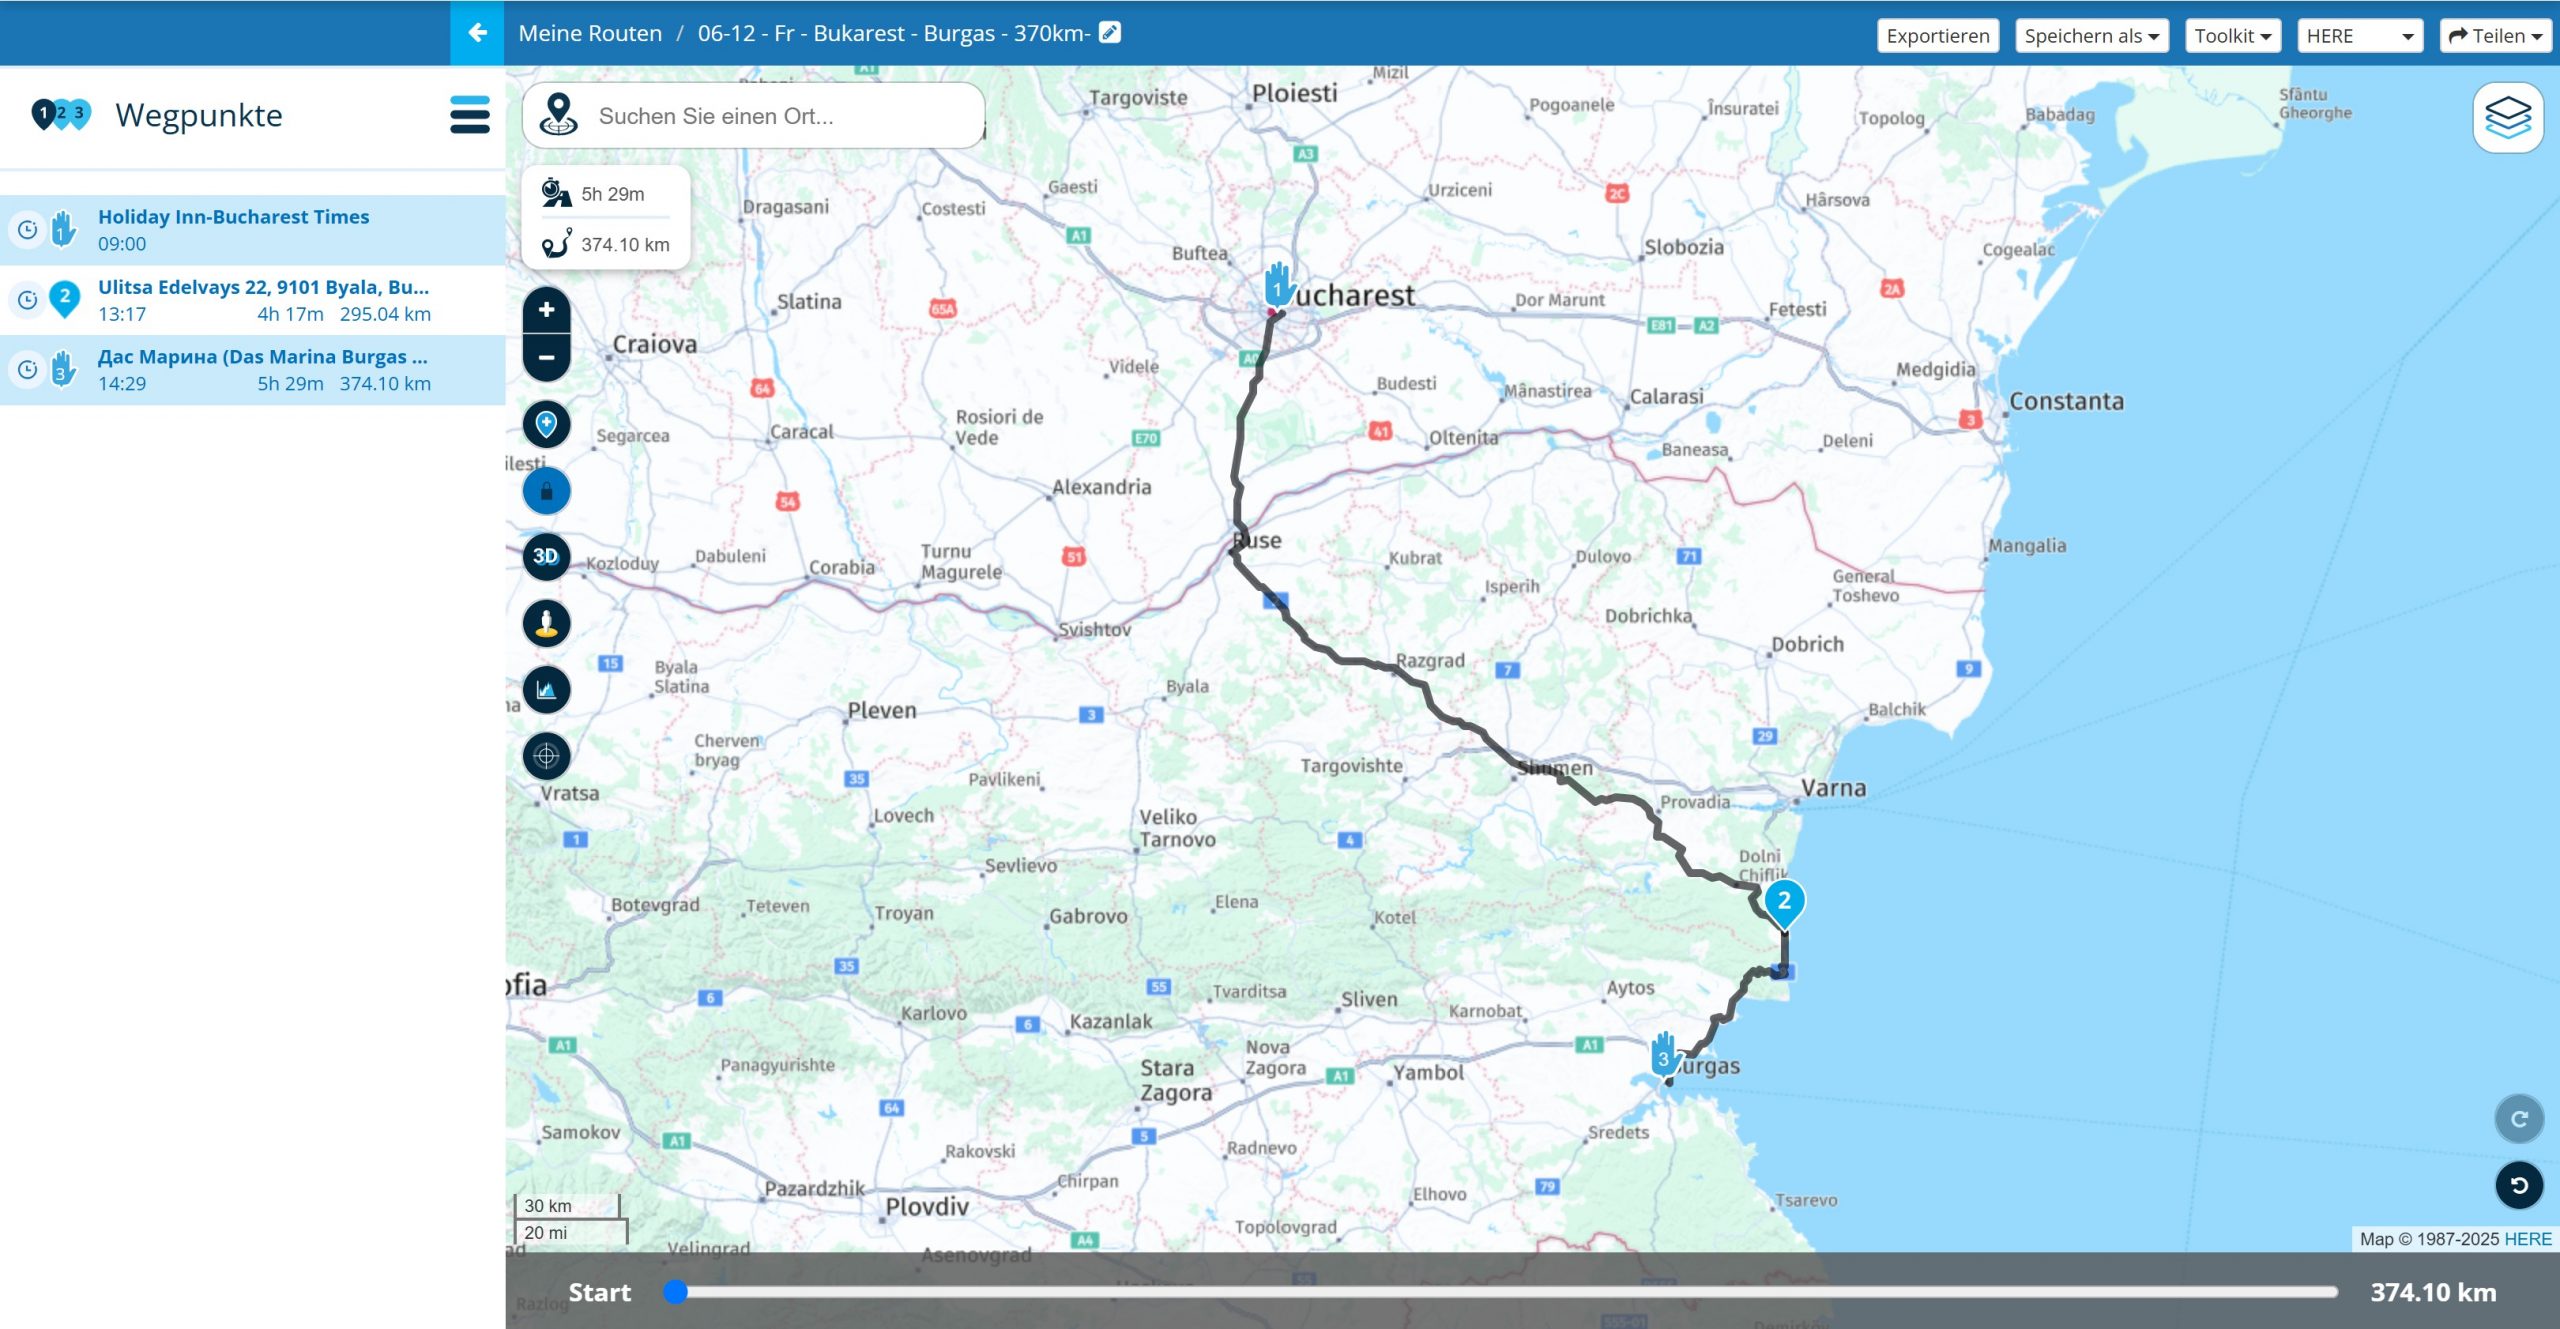
Task: Click the blue back arrow button
Action: coord(477,33)
